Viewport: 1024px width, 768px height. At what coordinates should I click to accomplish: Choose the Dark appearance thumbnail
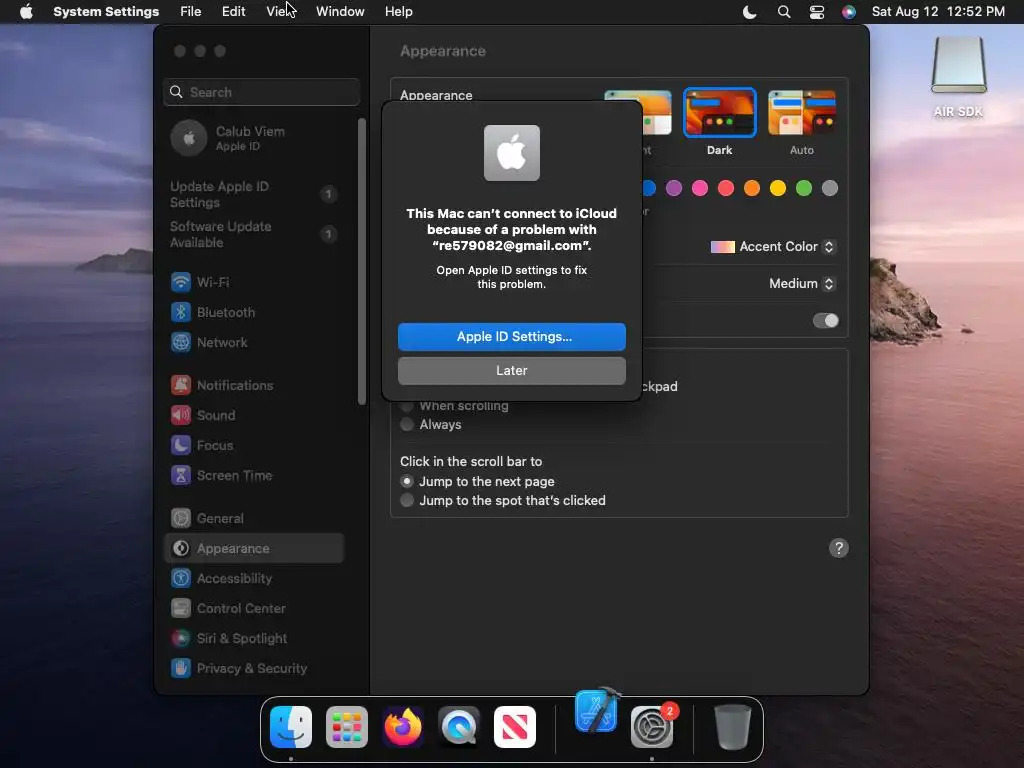pyautogui.click(x=720, y=112)
